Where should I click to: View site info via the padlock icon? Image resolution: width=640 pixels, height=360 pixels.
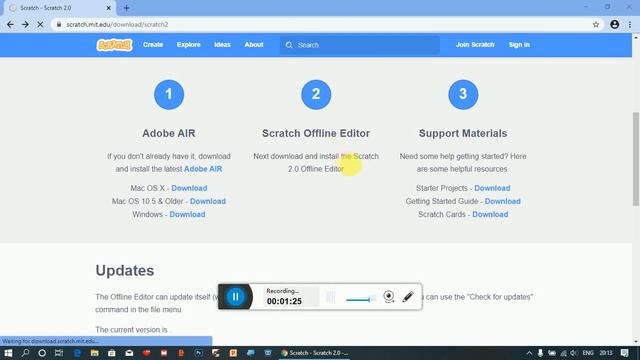tap(59, 24)
